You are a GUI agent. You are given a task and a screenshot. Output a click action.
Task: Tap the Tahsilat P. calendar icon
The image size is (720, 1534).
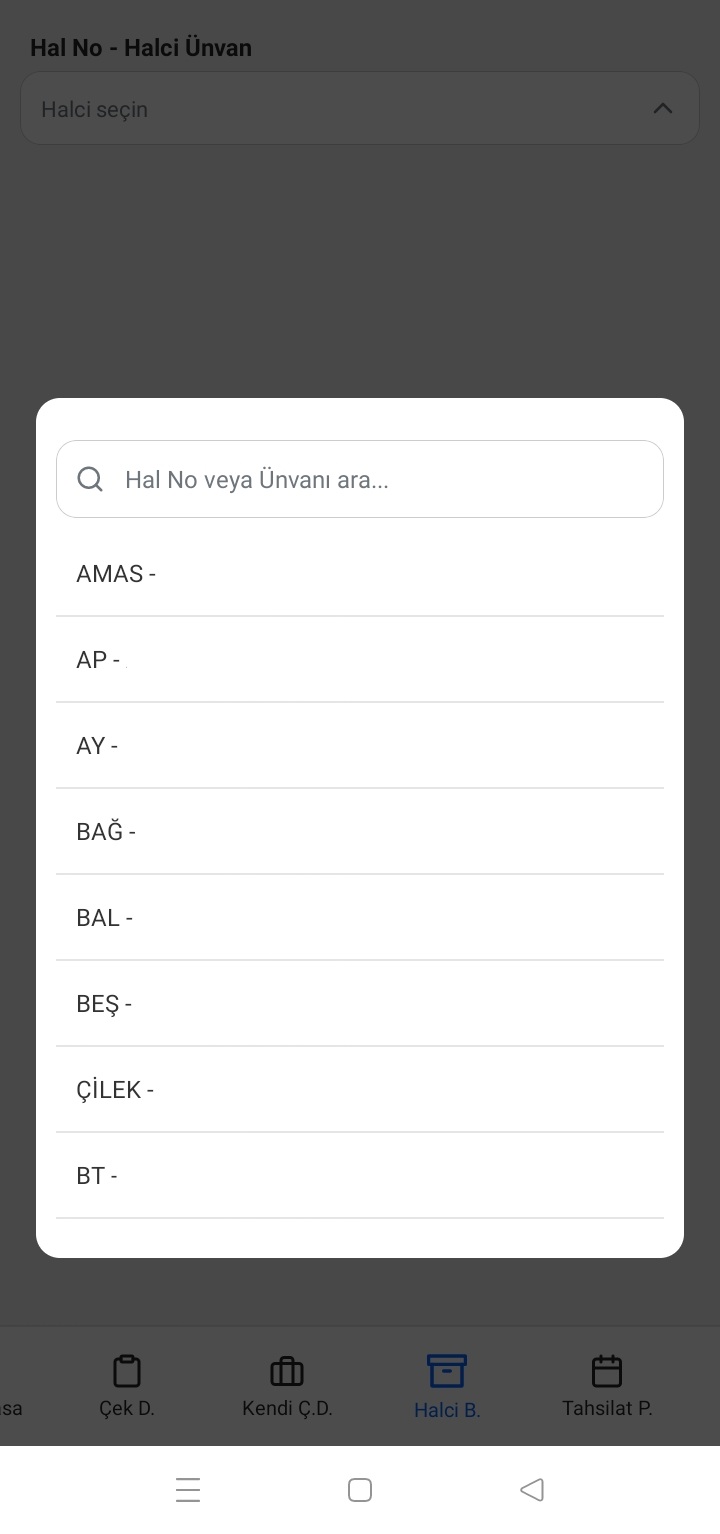606,1372
